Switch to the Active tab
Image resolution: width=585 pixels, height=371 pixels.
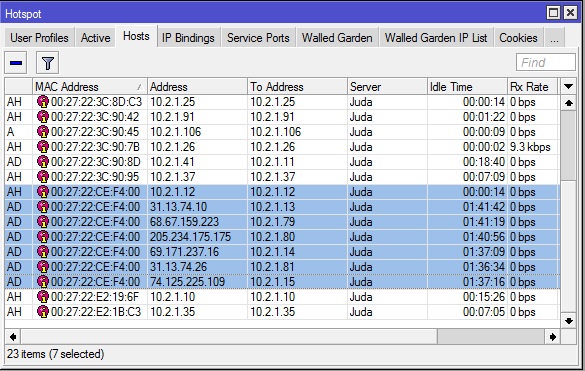pos(96,38)
